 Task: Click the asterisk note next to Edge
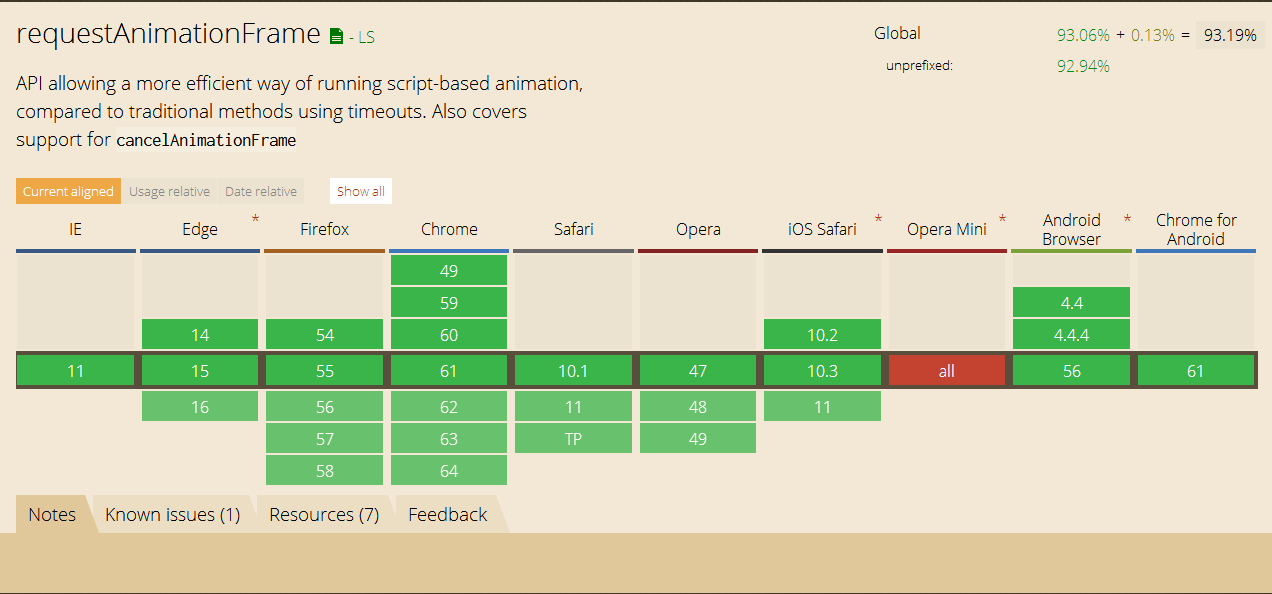255,219
